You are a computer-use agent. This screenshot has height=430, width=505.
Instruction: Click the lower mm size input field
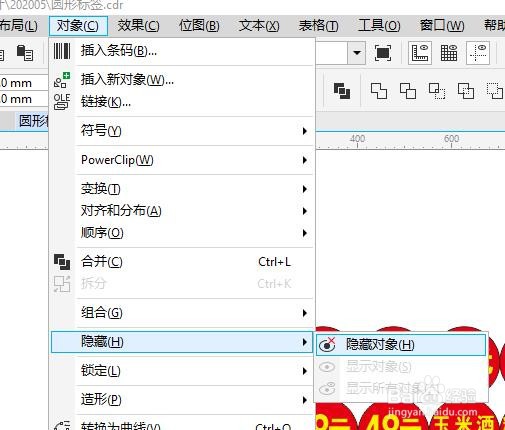point(23,99)
